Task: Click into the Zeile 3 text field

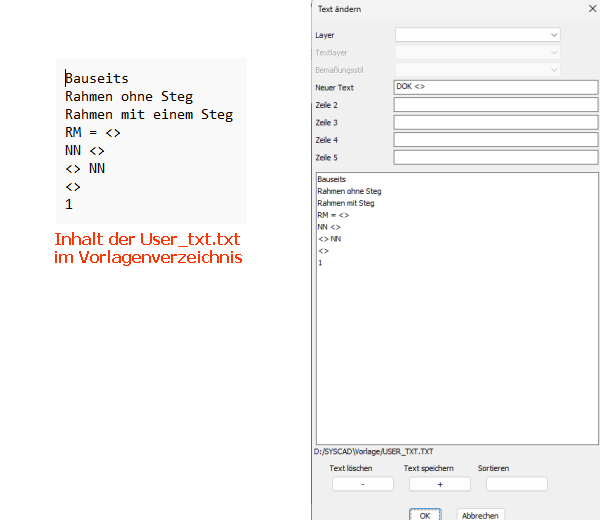Action: coord(495,122)
